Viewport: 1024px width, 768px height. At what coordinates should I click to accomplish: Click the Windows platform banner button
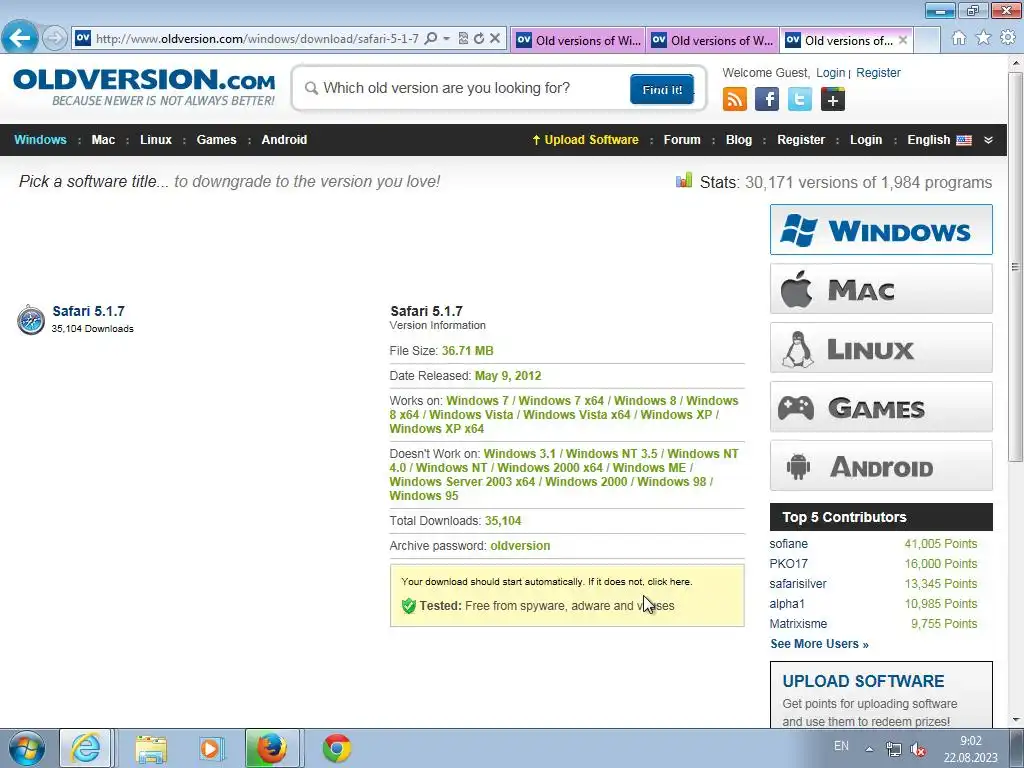[x=881, y=230]
